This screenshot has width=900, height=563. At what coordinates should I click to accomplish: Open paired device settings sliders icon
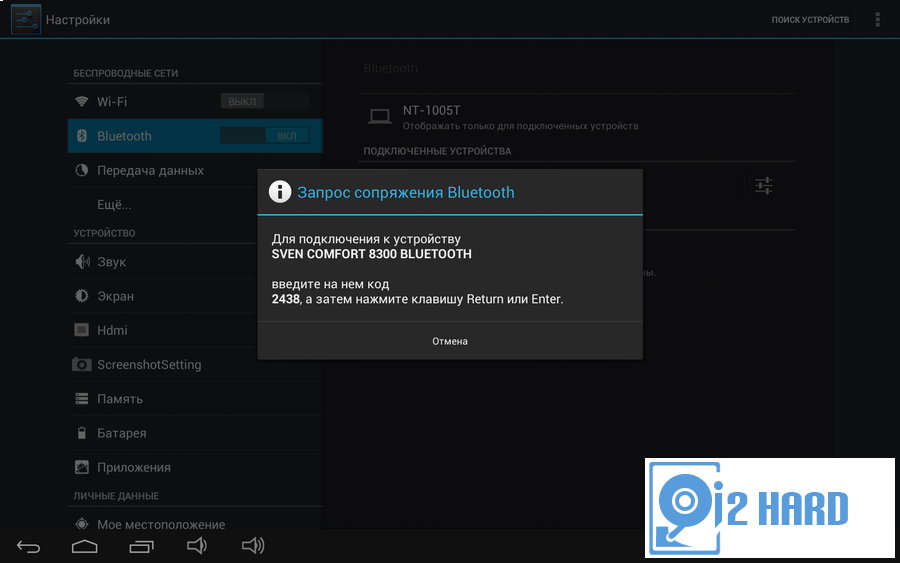(x=763, y=186)
